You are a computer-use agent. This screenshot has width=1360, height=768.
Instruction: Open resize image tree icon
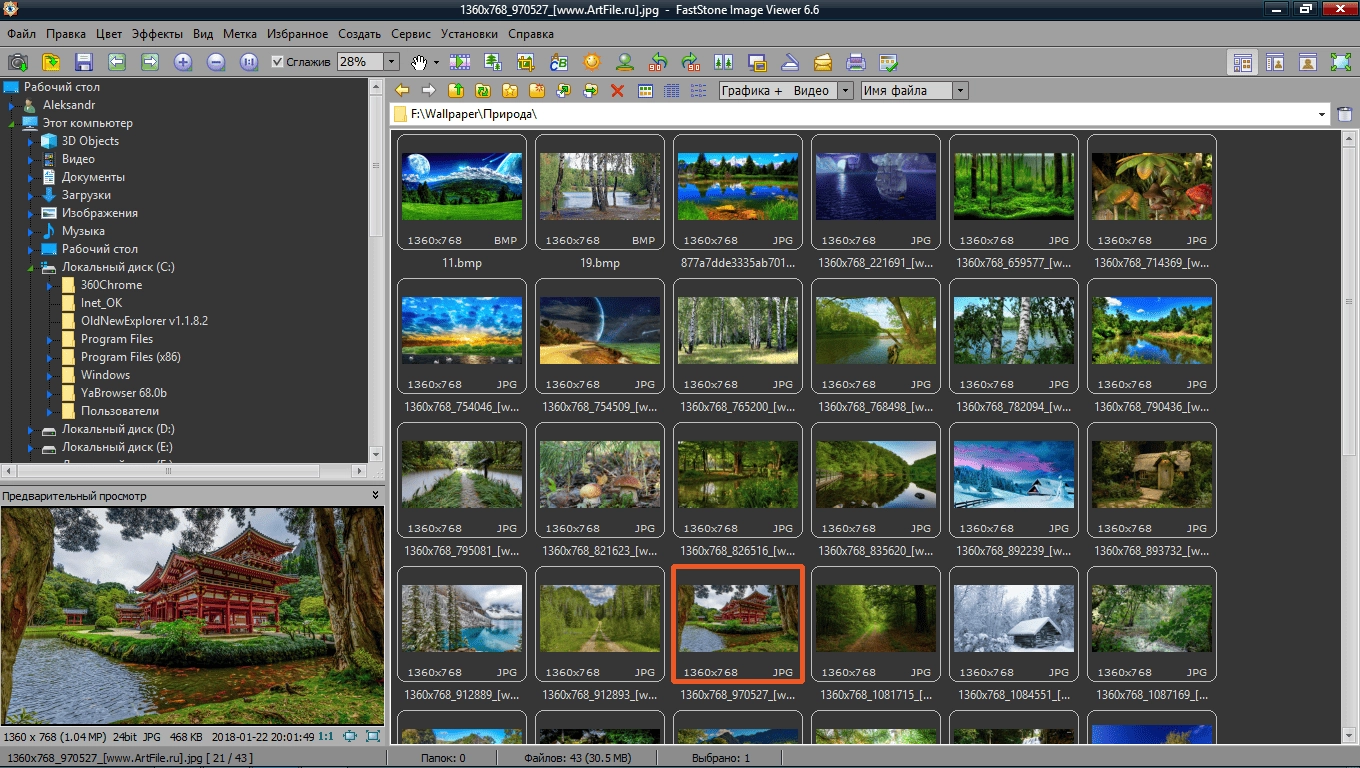pos(493,62)
